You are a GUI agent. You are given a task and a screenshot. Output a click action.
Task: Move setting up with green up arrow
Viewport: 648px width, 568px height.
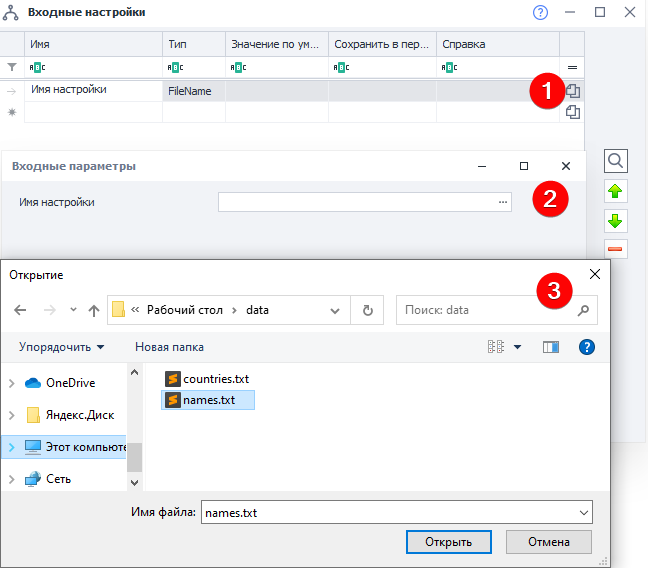(616, 191)
